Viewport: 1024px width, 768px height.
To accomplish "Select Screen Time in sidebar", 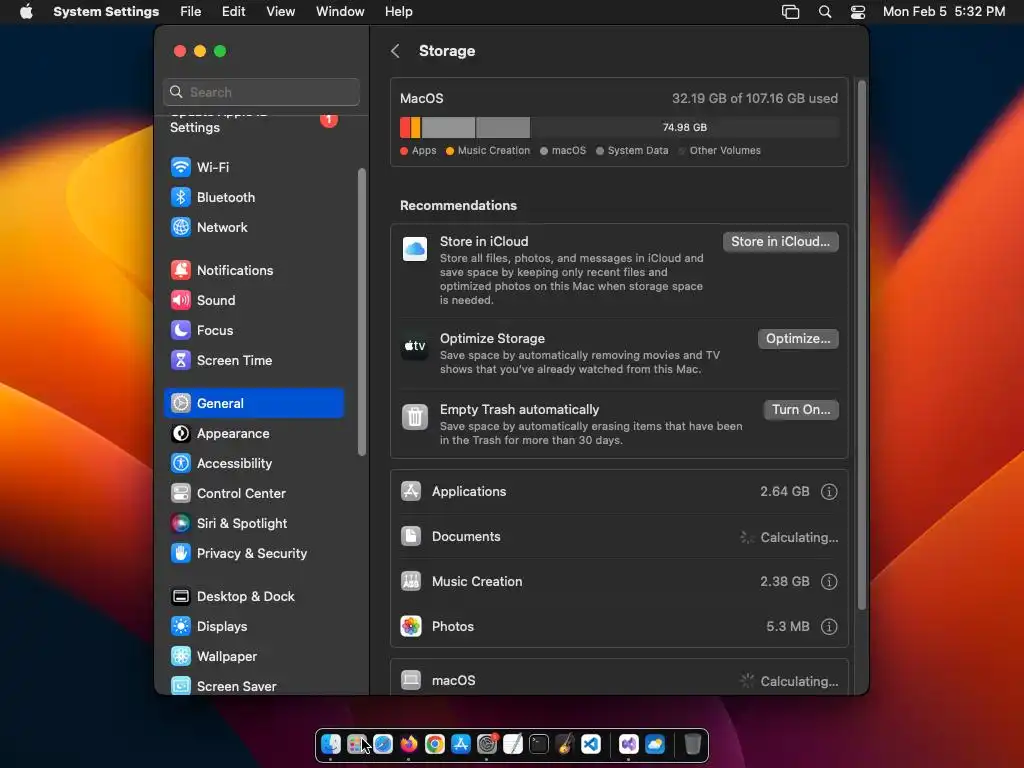I will [x=254, y=360].
